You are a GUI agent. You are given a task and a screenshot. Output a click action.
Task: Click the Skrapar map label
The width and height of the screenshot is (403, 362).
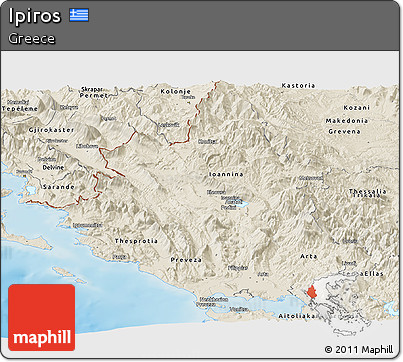coord(92,90)
